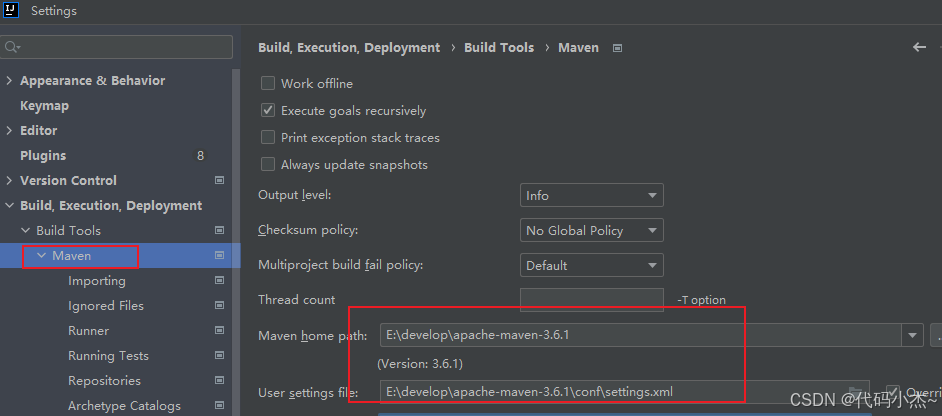The width and height of the screenshot is (942, 416).
Task: Click the search magnifier icon
Action: point(11,47)
